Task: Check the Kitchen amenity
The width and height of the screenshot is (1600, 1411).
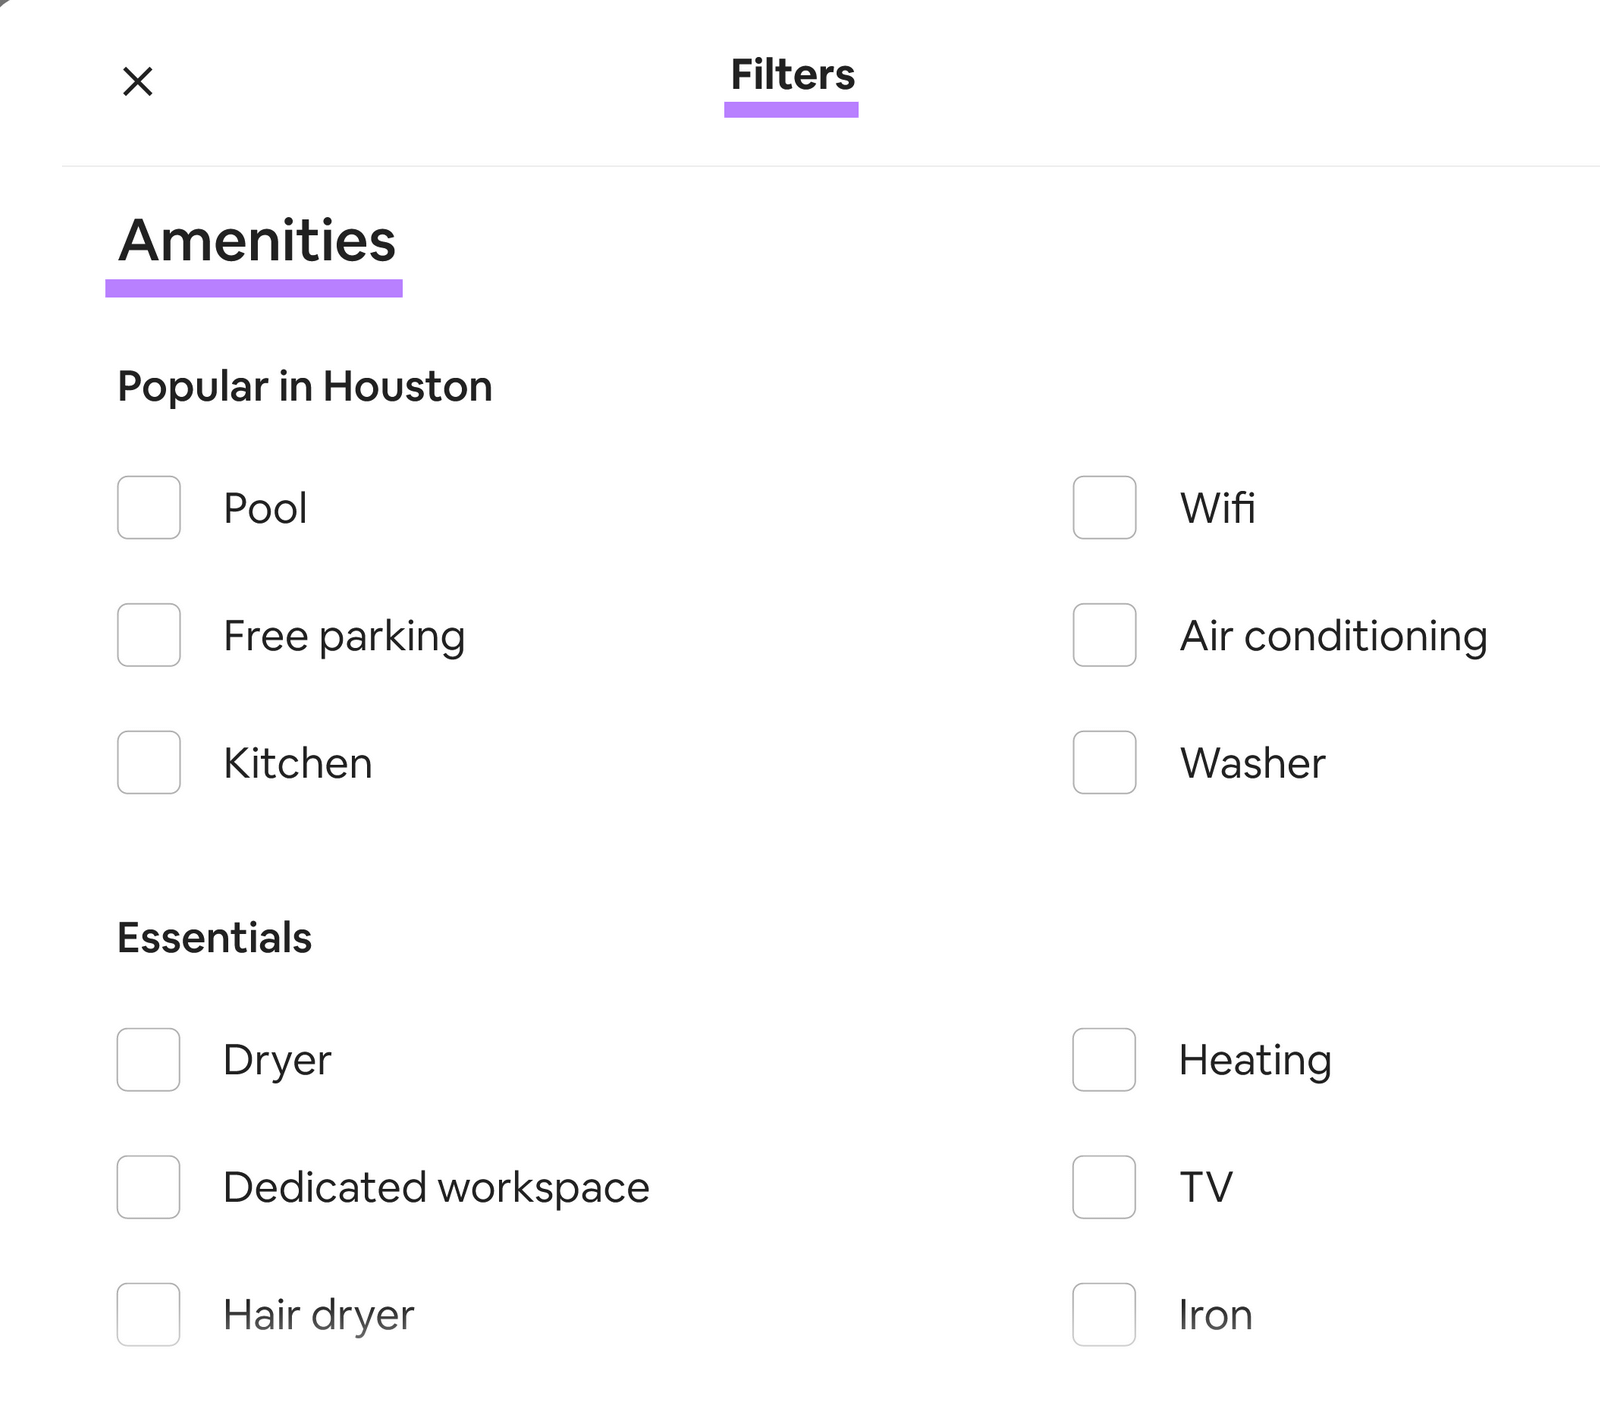Action: pyautogui.click(x=147, y=763)
